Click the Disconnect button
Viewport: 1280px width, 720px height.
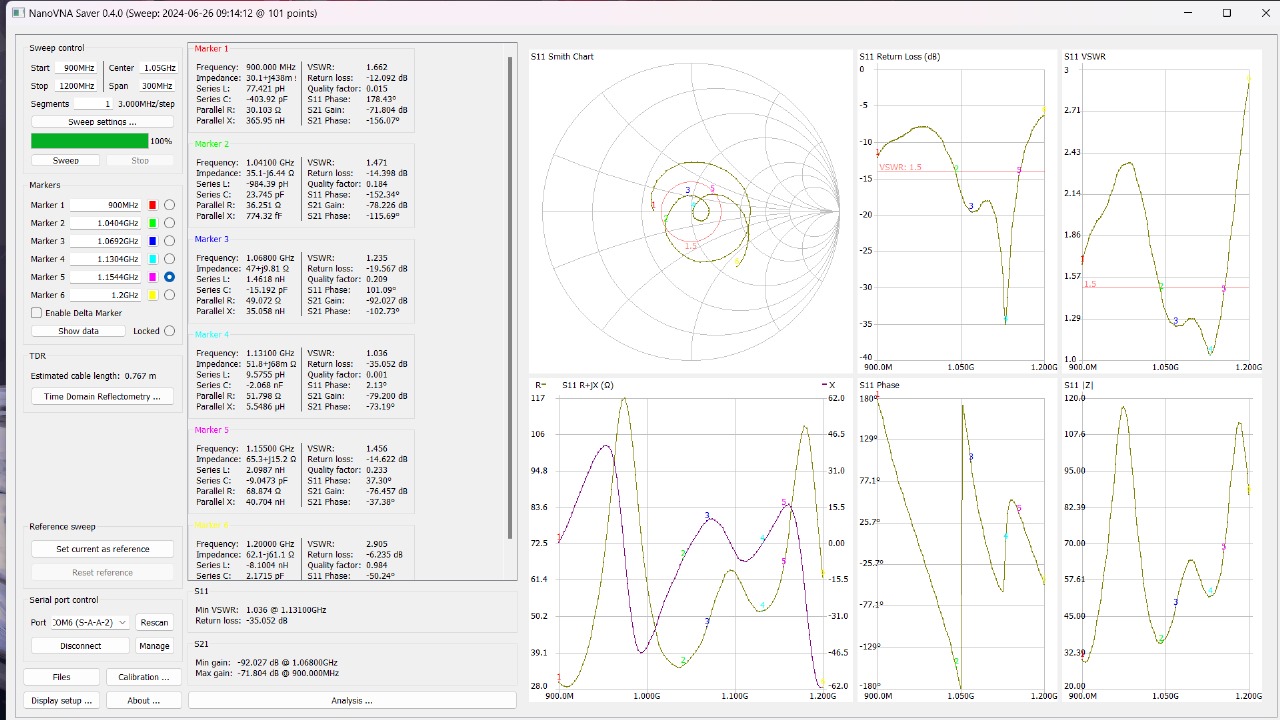pyautogui.click(x=80, y=646)
